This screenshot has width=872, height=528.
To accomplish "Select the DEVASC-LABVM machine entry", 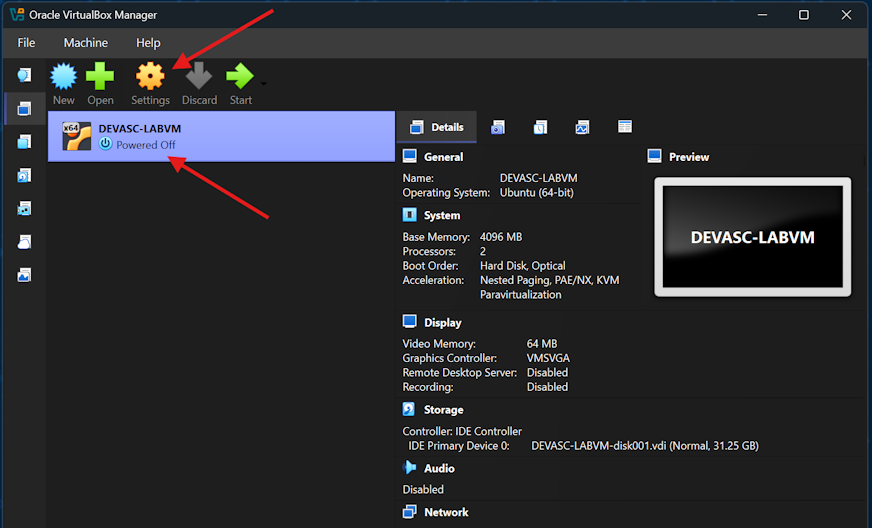I will tap(221, 136).
